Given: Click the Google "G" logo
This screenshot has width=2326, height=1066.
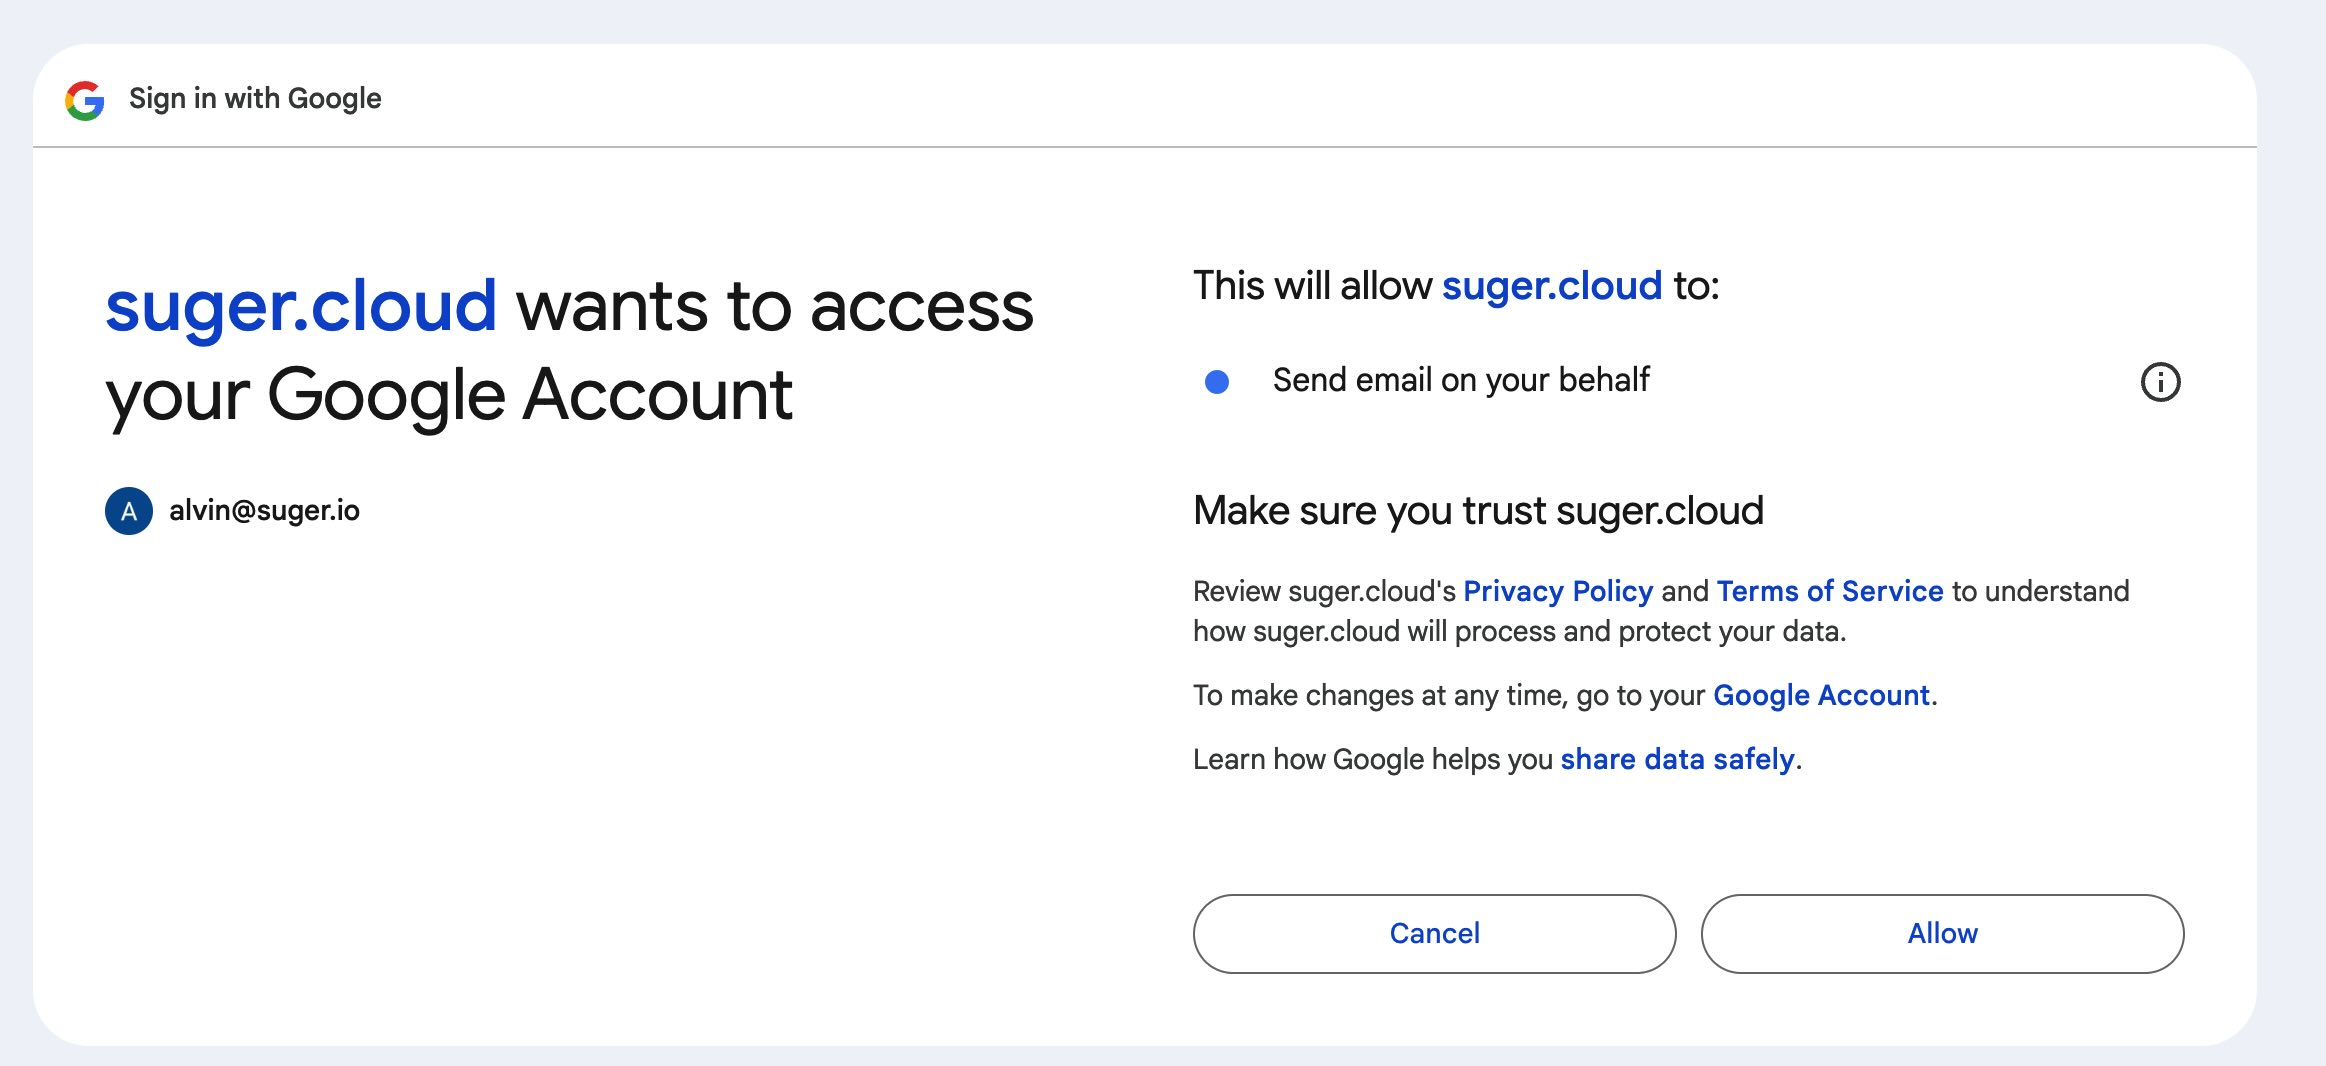Looking at the screenshot, I should point(85,100).
